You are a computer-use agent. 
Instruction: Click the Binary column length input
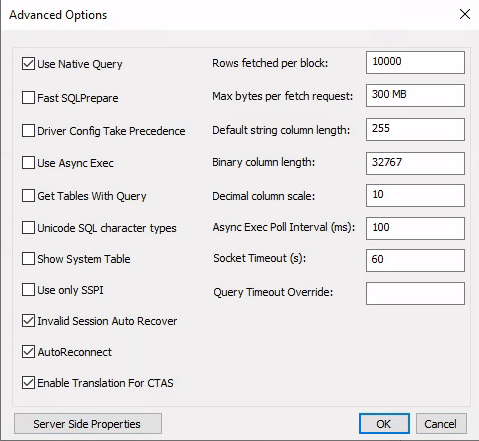click(415, 163)
